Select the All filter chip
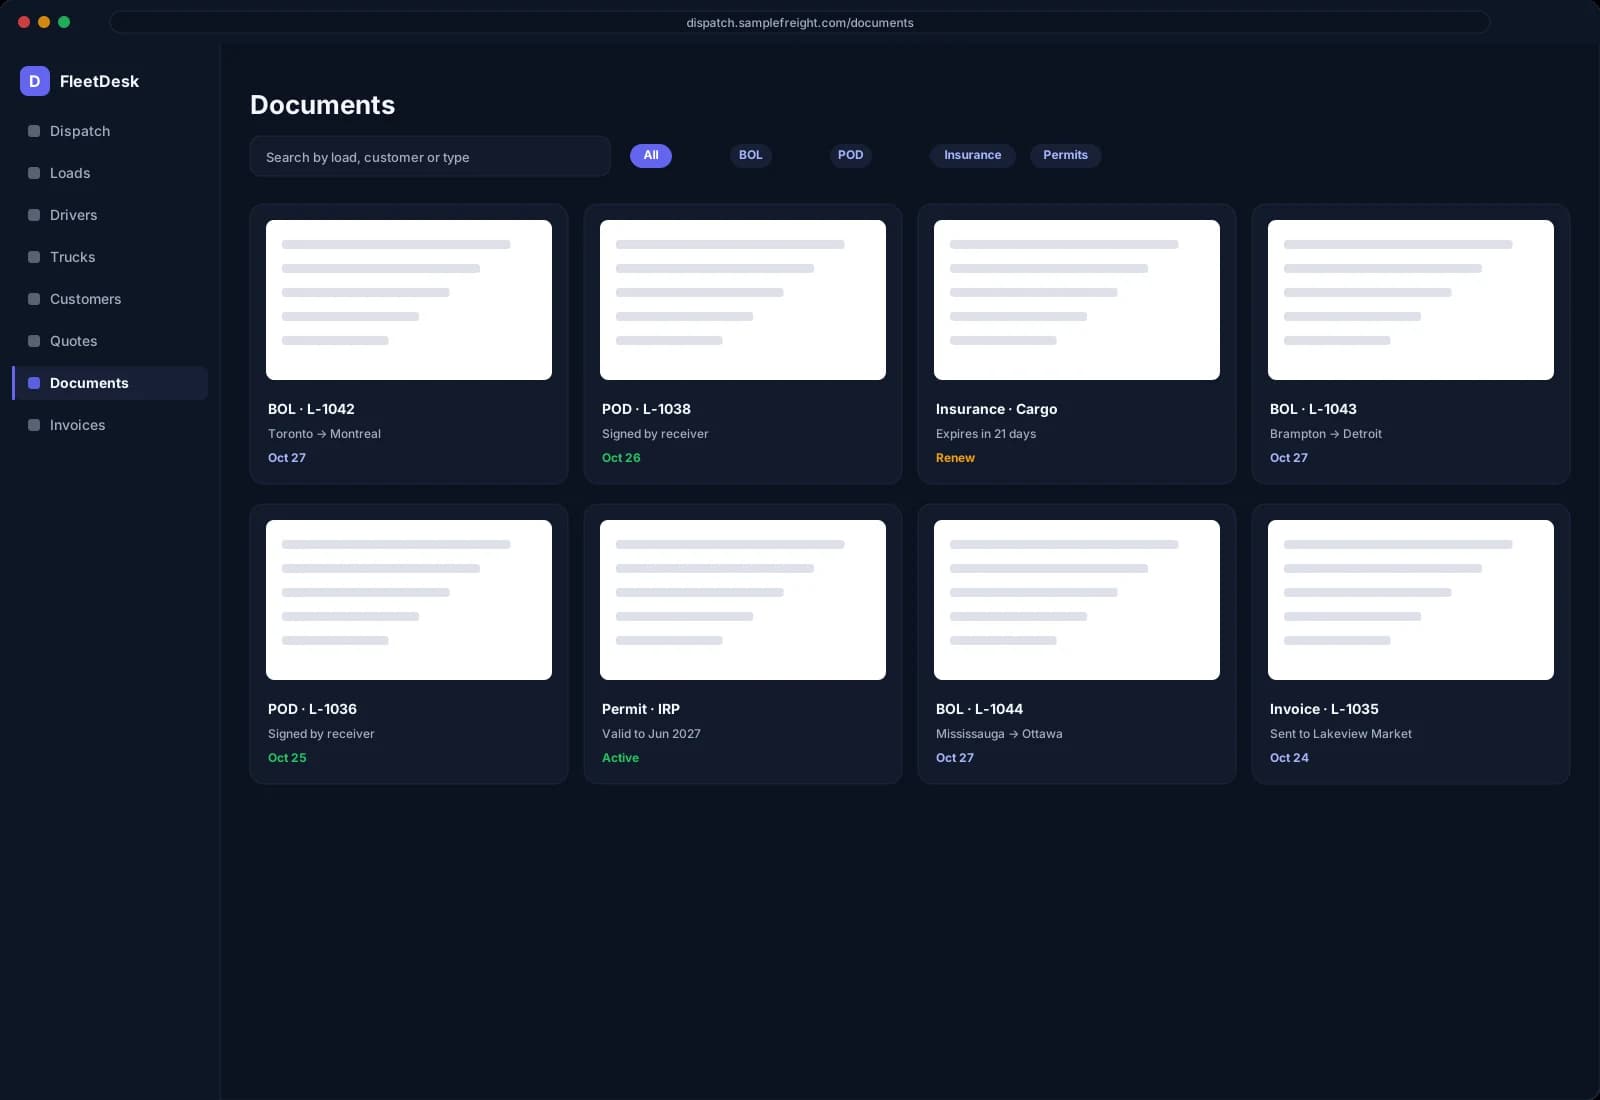Screen dimensions: 1600x1100 pos(651,155)
